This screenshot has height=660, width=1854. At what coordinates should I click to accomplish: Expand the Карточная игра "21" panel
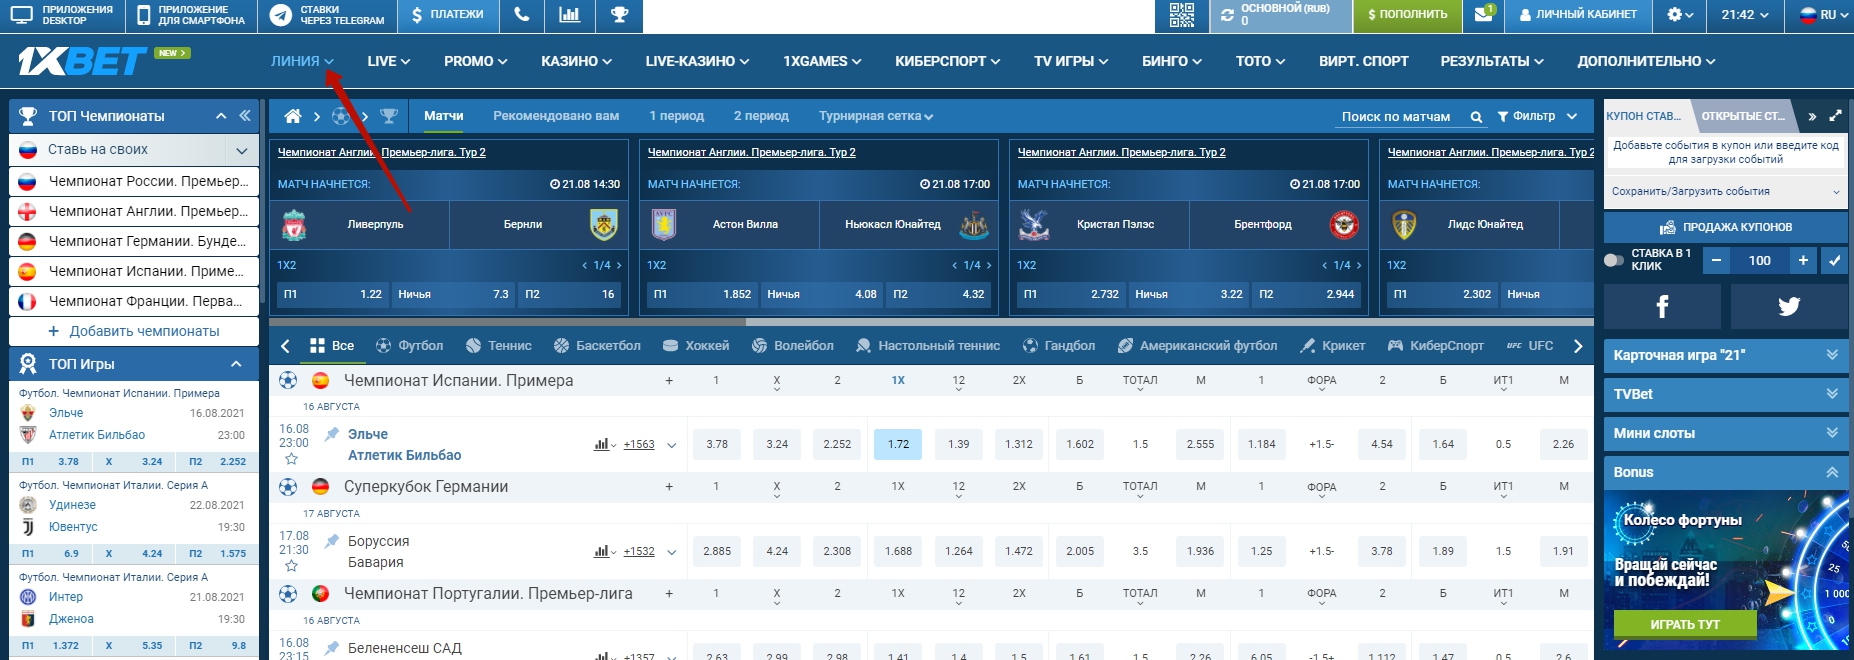[x=1726, y=355]
